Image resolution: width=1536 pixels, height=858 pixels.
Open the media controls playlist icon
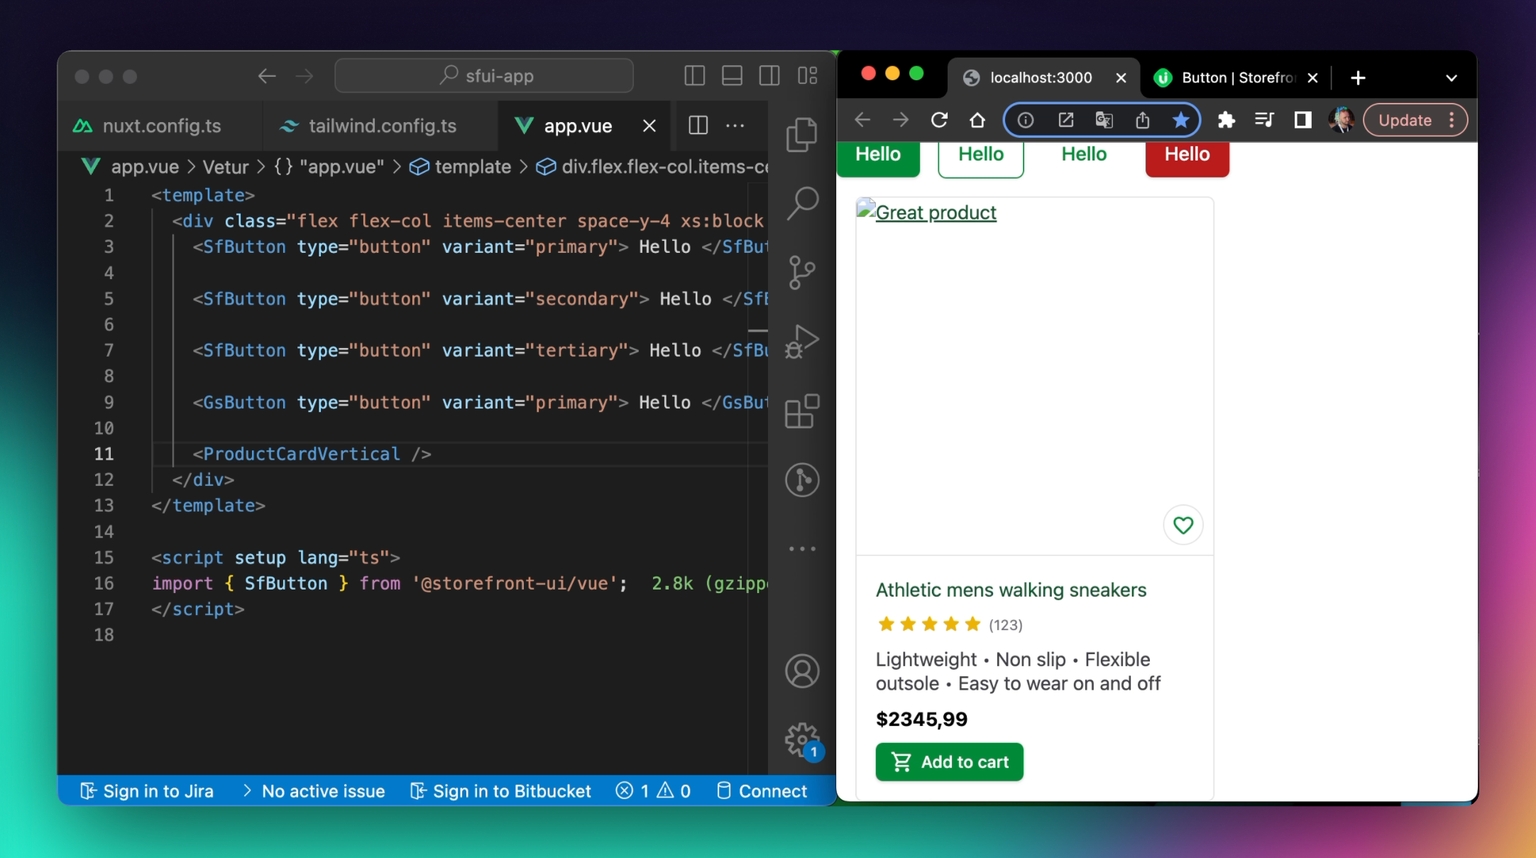point(1264,120)
